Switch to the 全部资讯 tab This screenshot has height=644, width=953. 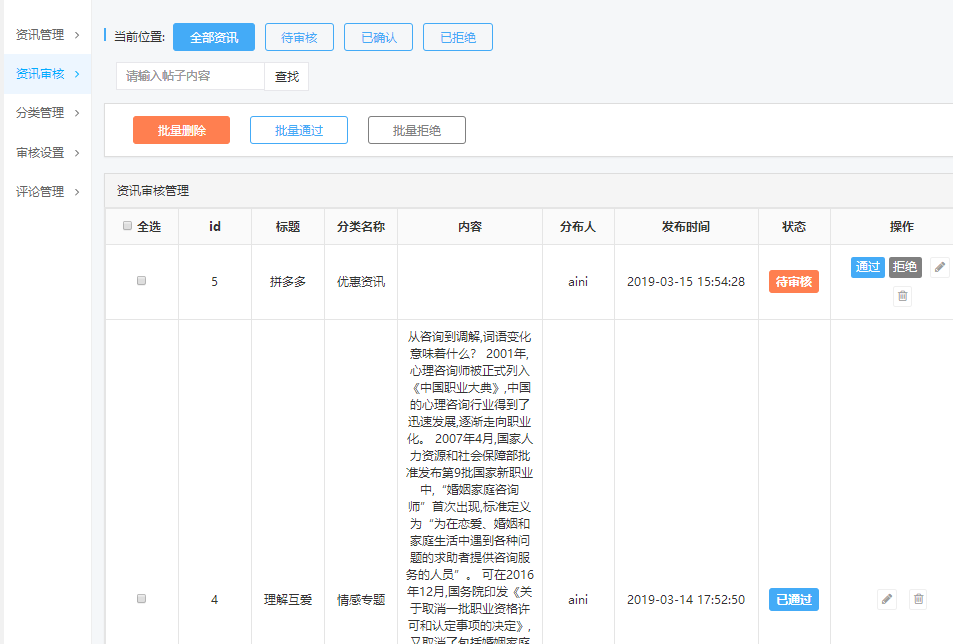(214, 37)
